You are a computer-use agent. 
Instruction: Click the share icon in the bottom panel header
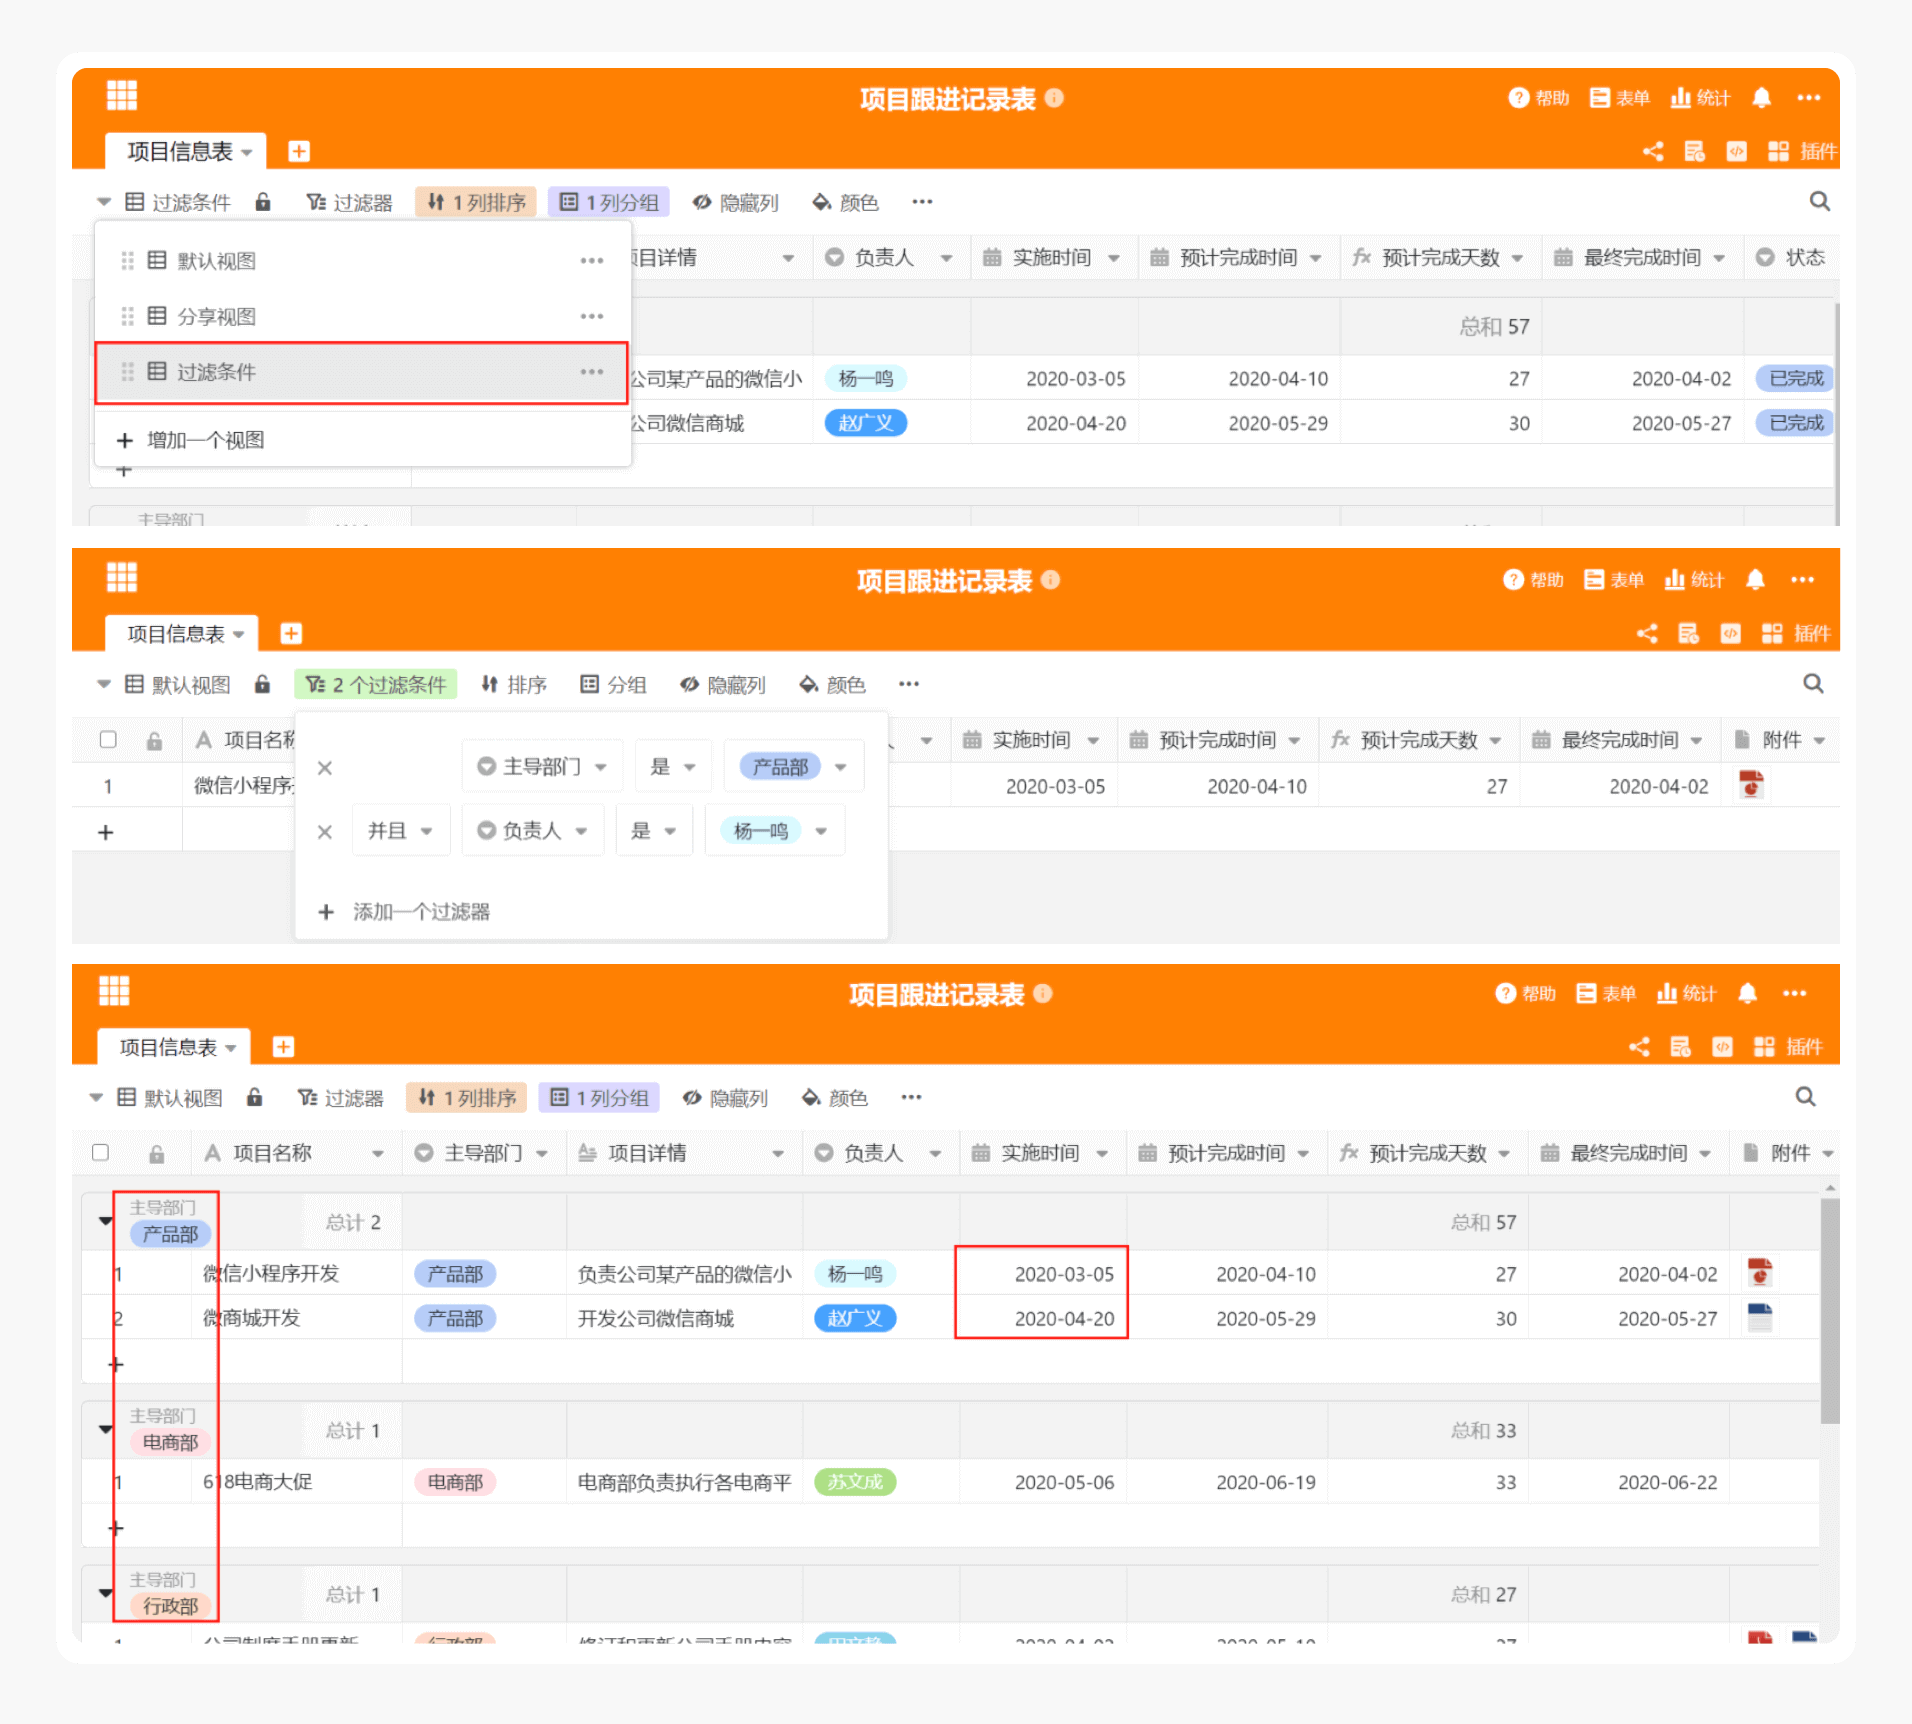1638,1047
